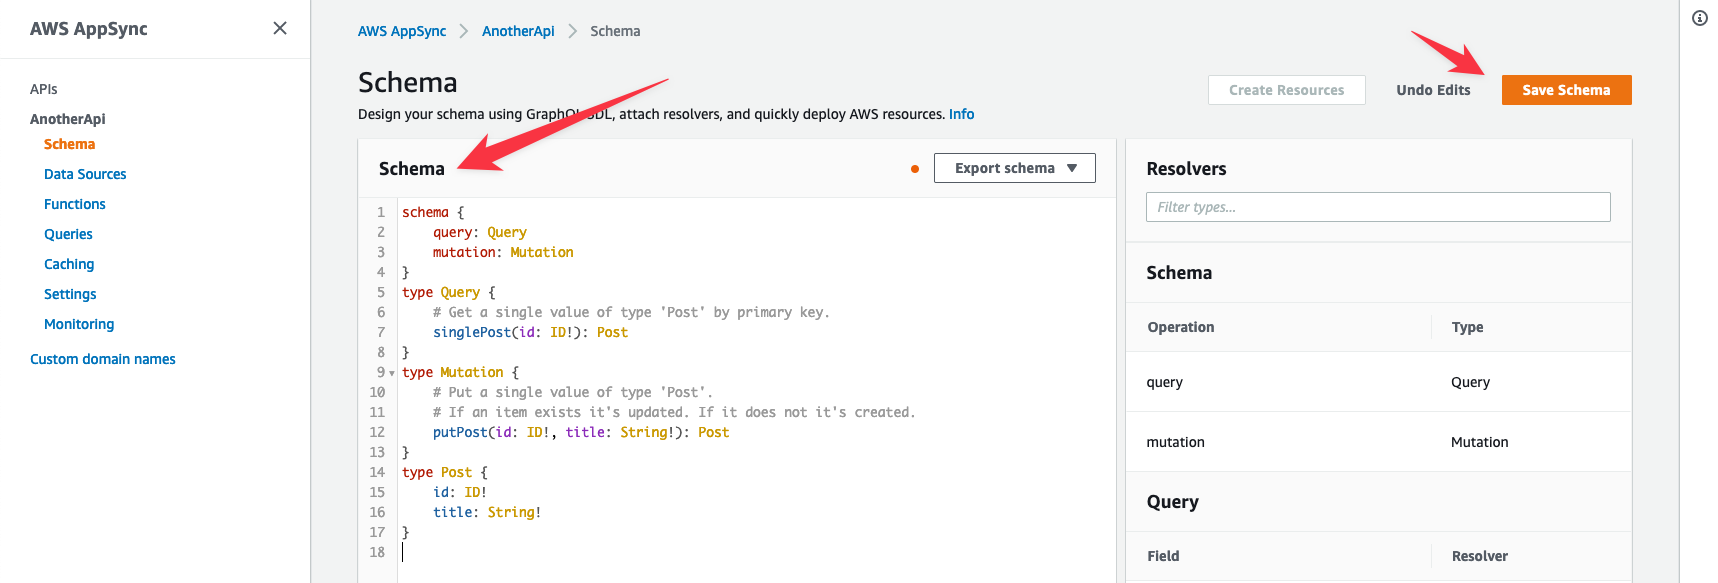Focus the Filter types input field
The width and height of the screenshot is (1718, 583).
click(x=1378, y=207)
